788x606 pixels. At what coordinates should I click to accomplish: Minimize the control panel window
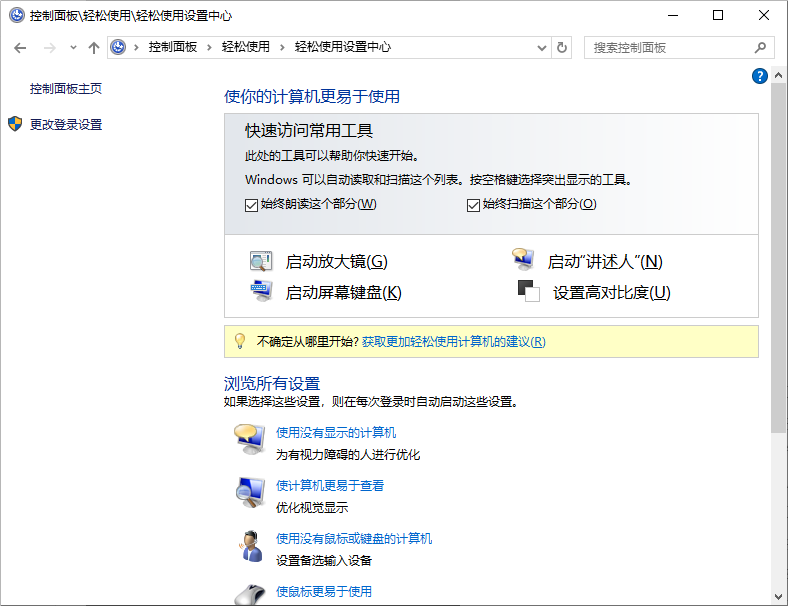(673, 15)
